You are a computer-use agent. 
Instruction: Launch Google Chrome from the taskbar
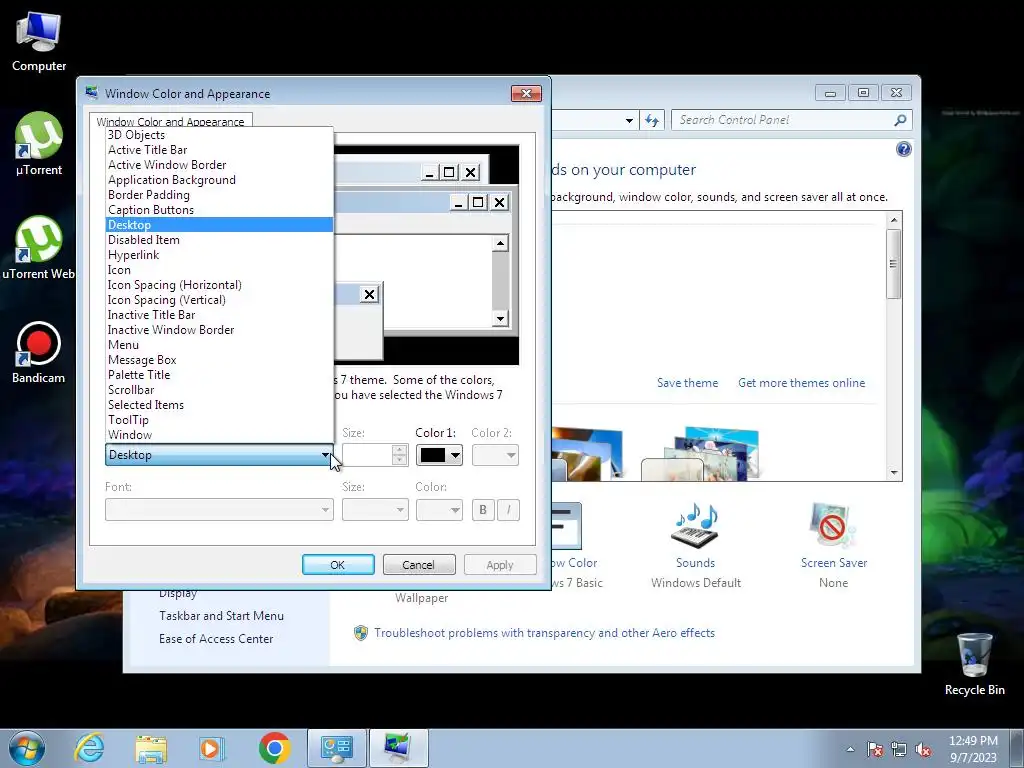[274, 748]
